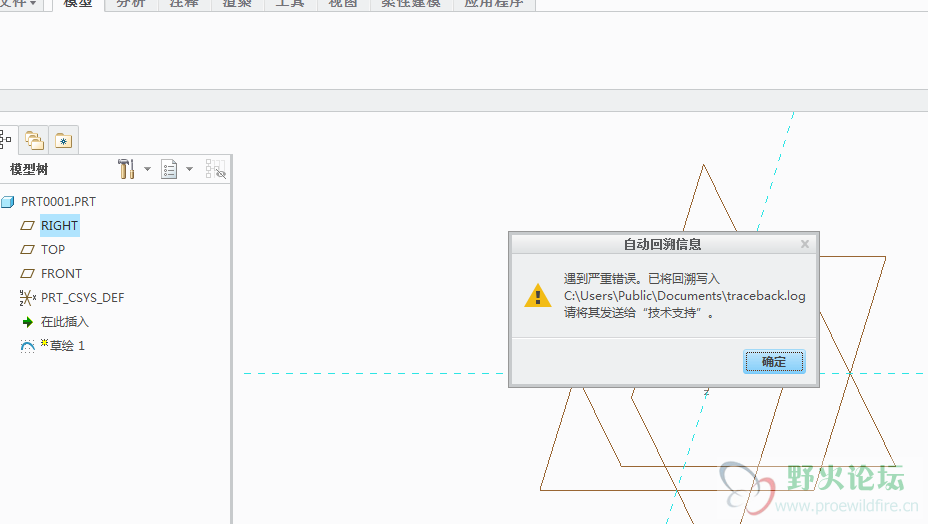Click the sketch icon beside 草绘 1
Screen dimensions: 928x524
click(x=27, y=346)
